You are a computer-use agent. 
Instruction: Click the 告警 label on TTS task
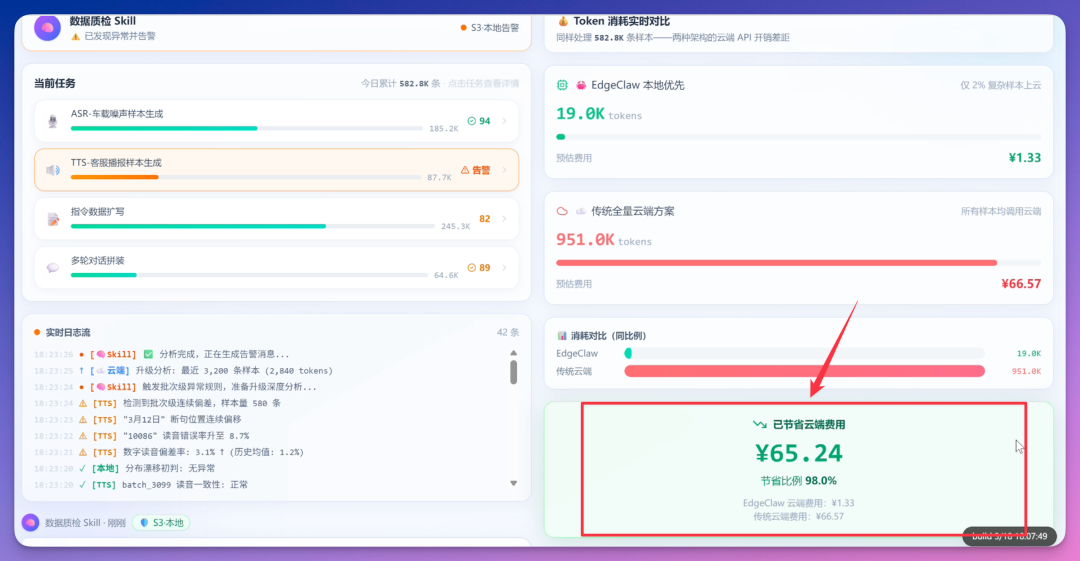coord(481,170)
